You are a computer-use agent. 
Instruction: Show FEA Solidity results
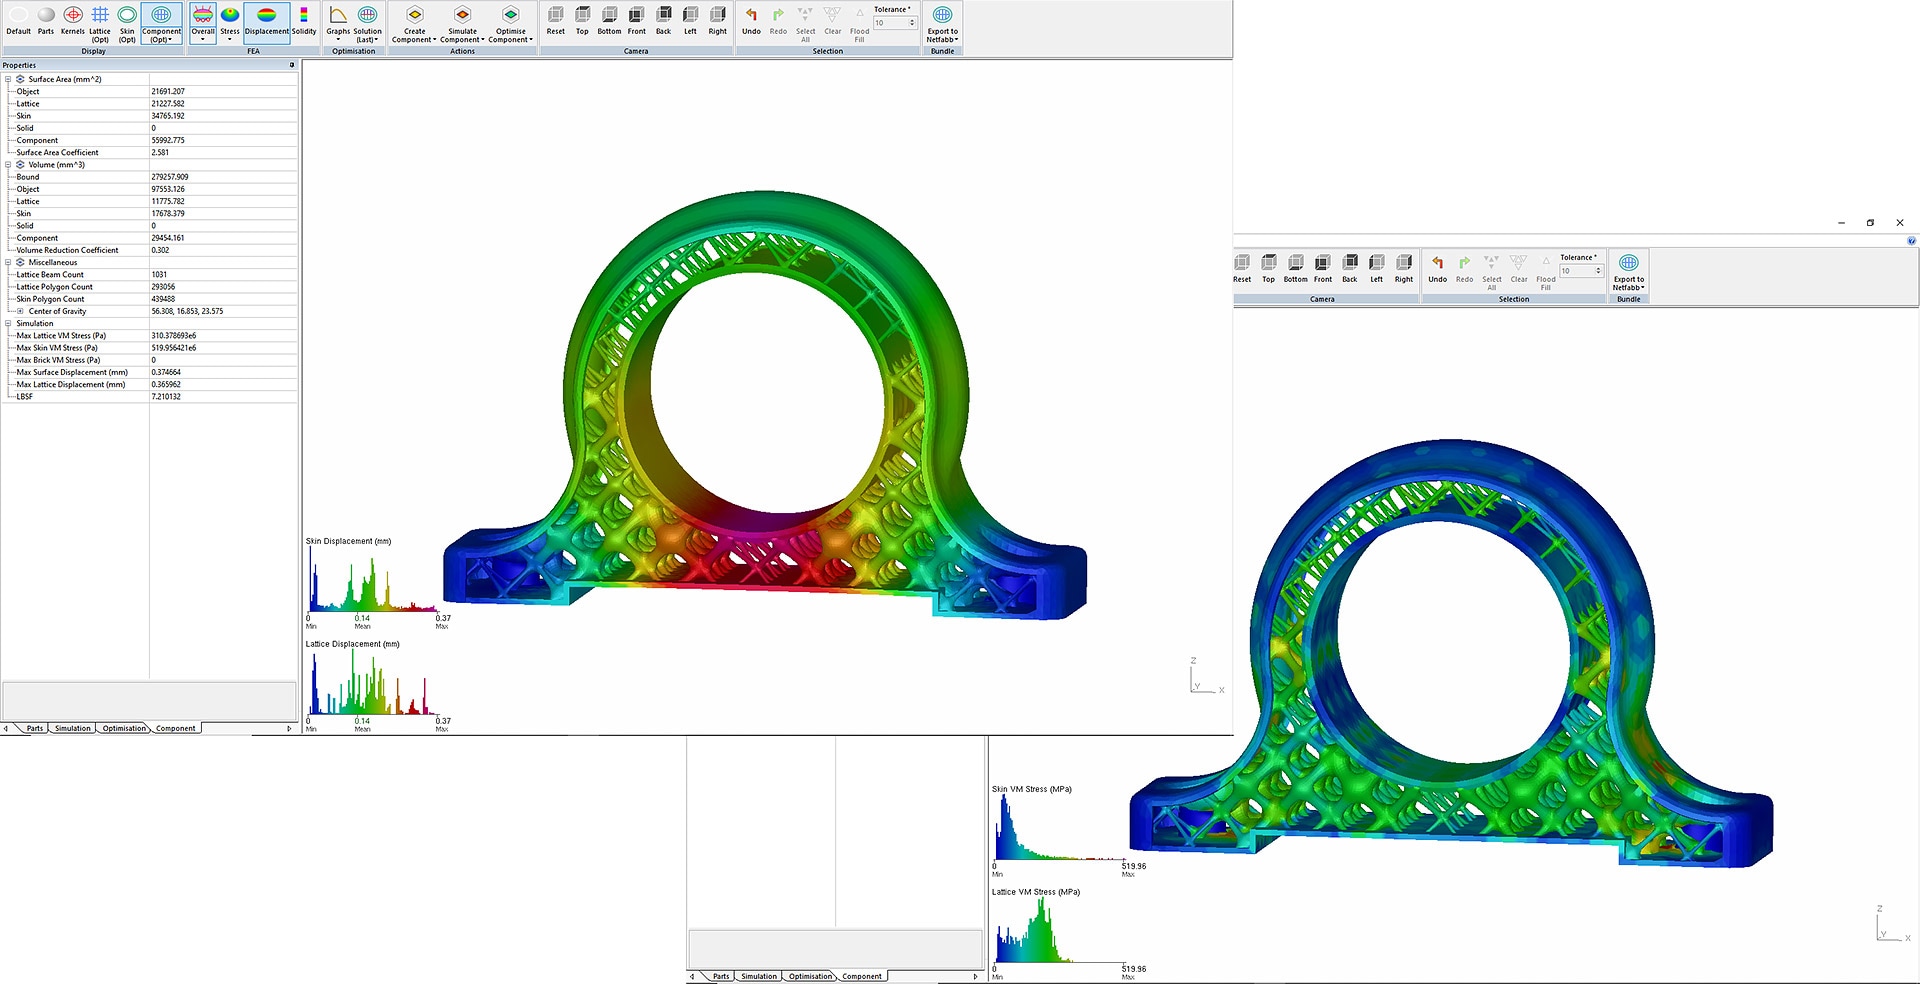pyautogui.click(x=304, y=21)
